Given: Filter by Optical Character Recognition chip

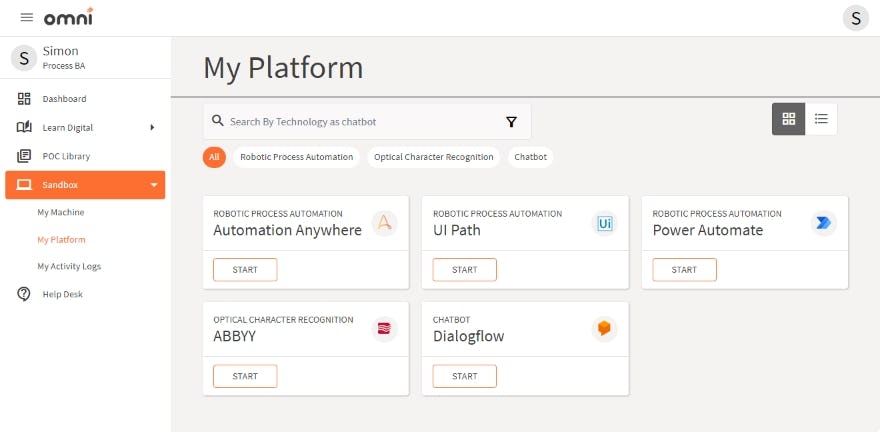Looking at the screenshot, I should click(434, 157).
